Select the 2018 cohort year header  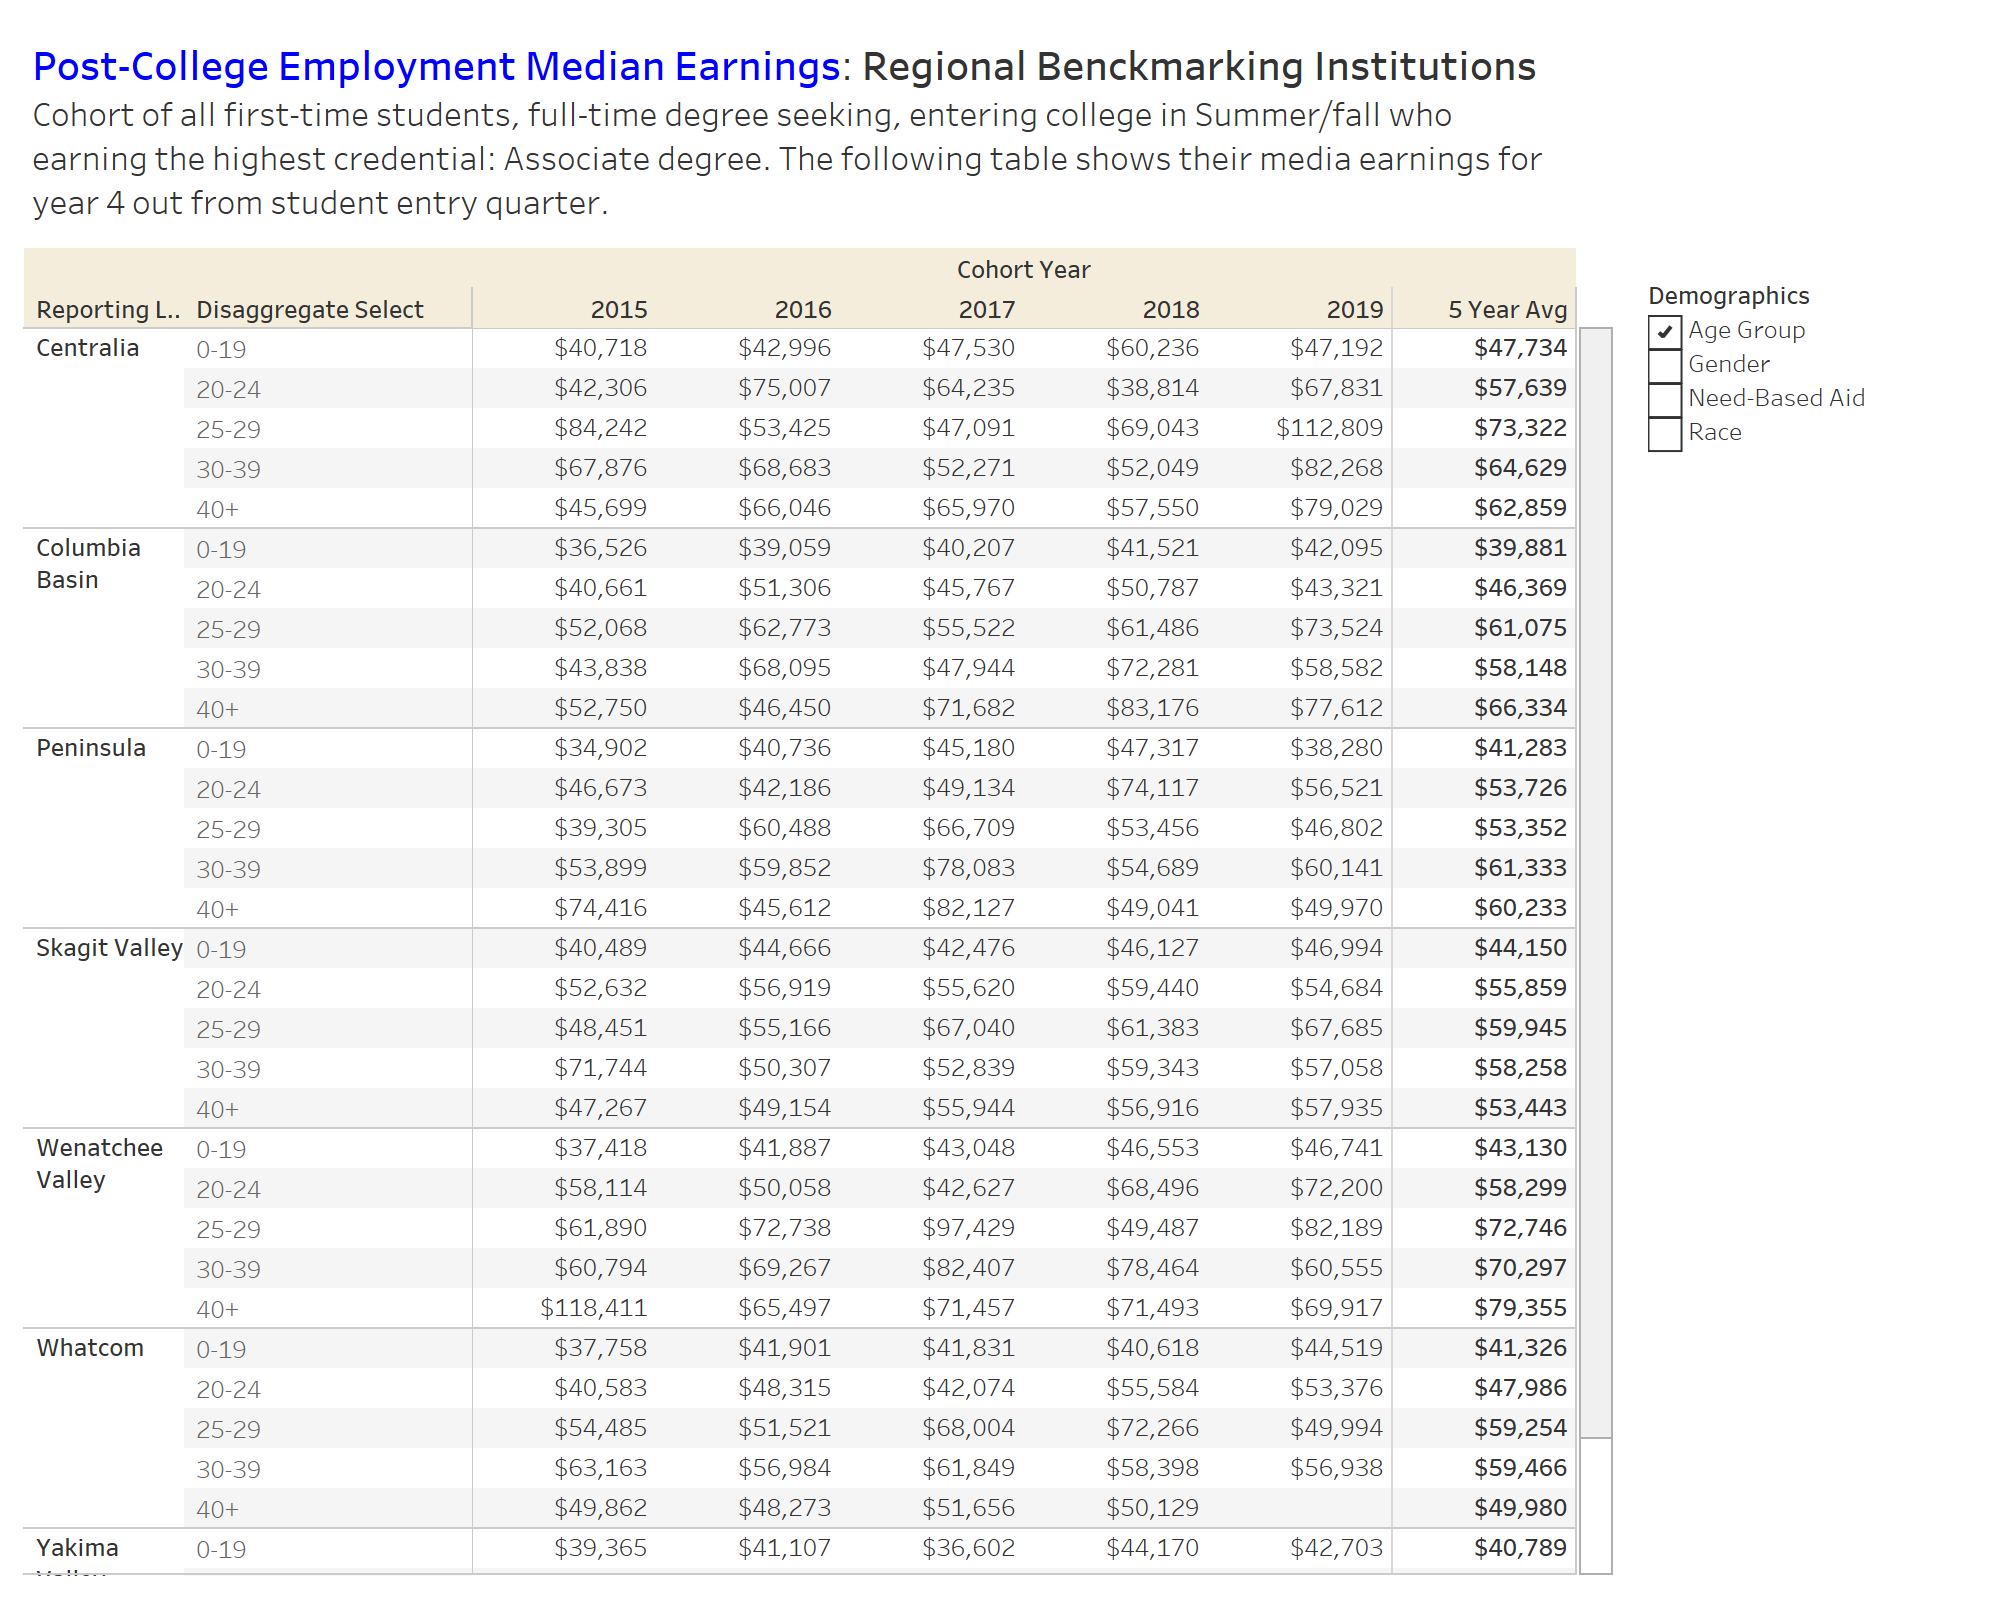1171,310
